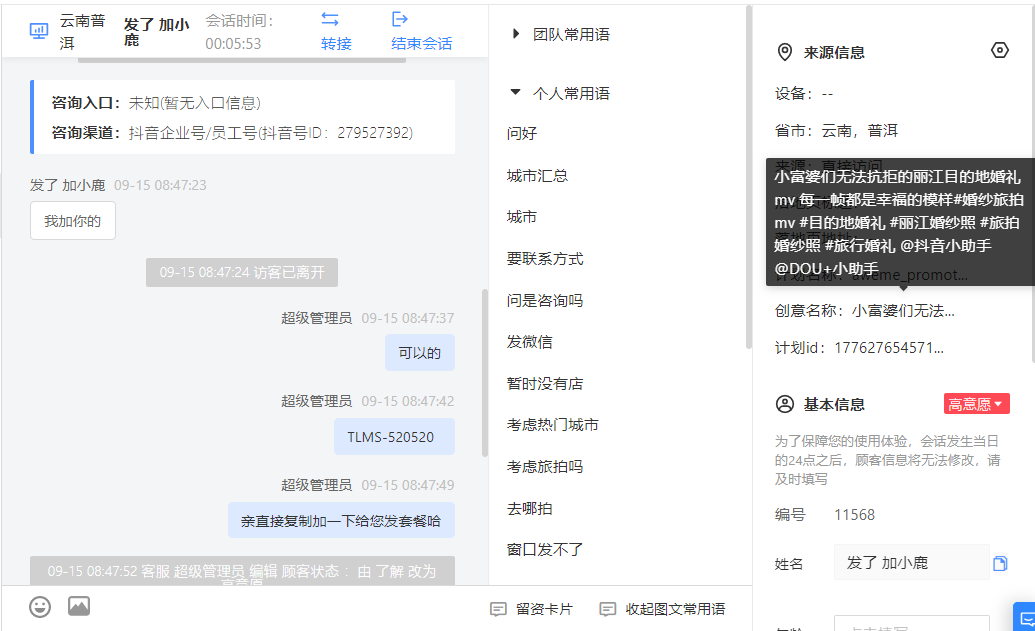Click the 省市 云南, 普洱 text
1035x631 pixels.
pyautogui.click(x=836, y=131)
